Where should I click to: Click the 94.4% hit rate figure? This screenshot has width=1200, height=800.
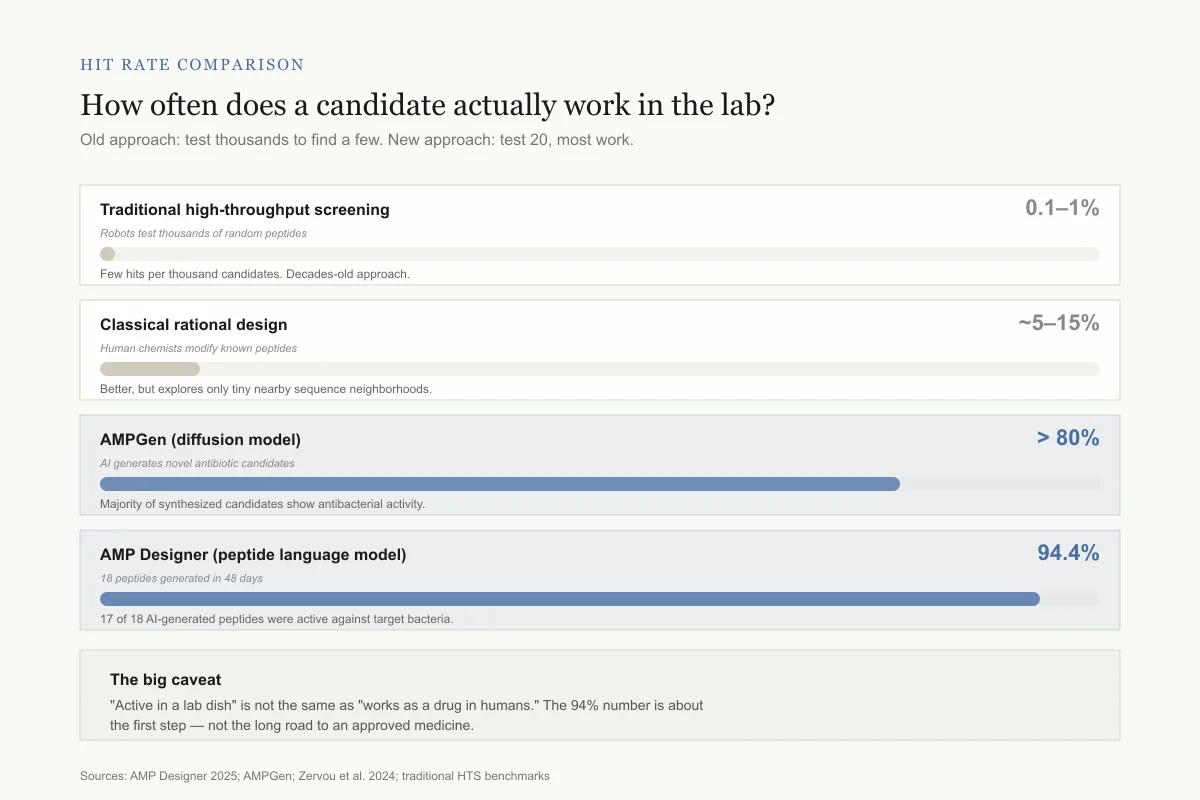click(x=1068, y=553)
